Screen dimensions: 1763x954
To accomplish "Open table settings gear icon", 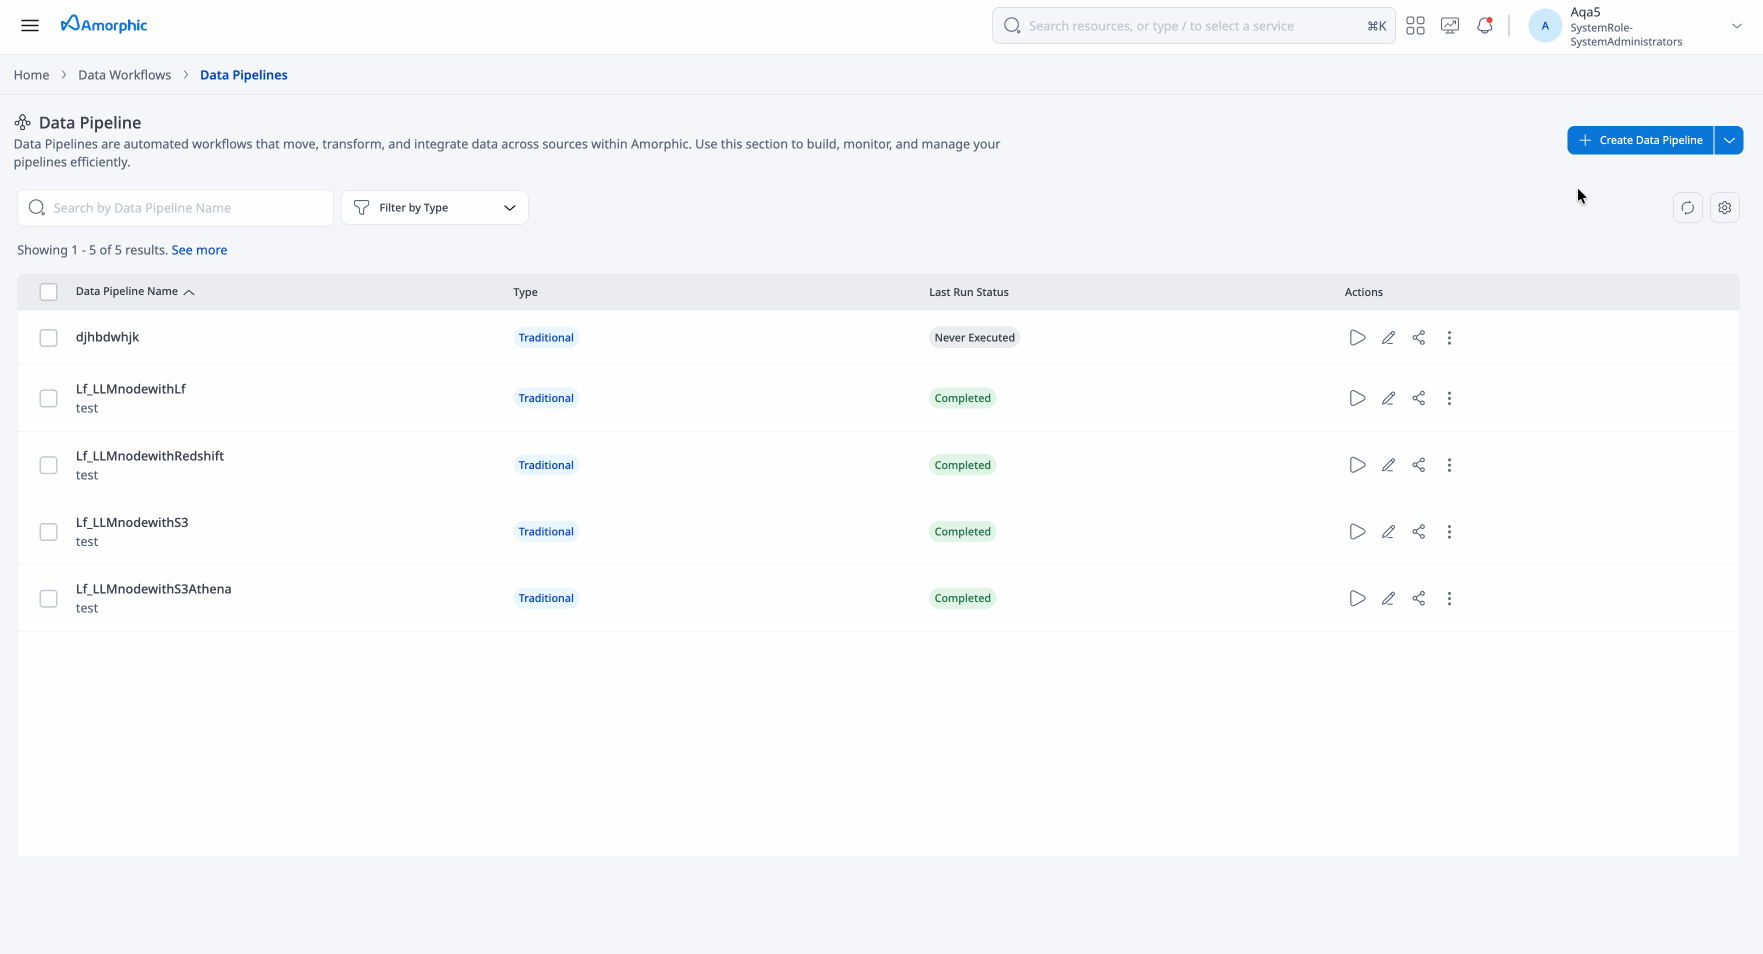I will [x=1725, y=208].
